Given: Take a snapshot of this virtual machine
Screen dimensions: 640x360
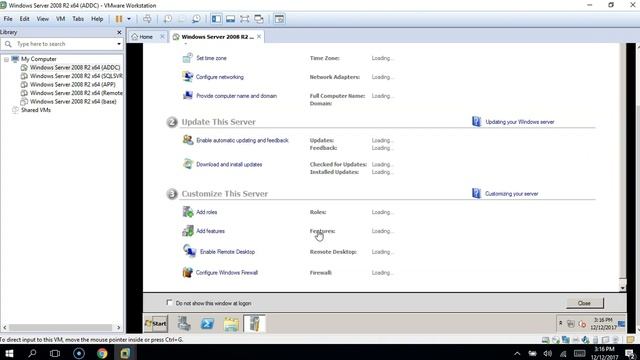Looking at the screenshot, I should click(x=168, y=19).
